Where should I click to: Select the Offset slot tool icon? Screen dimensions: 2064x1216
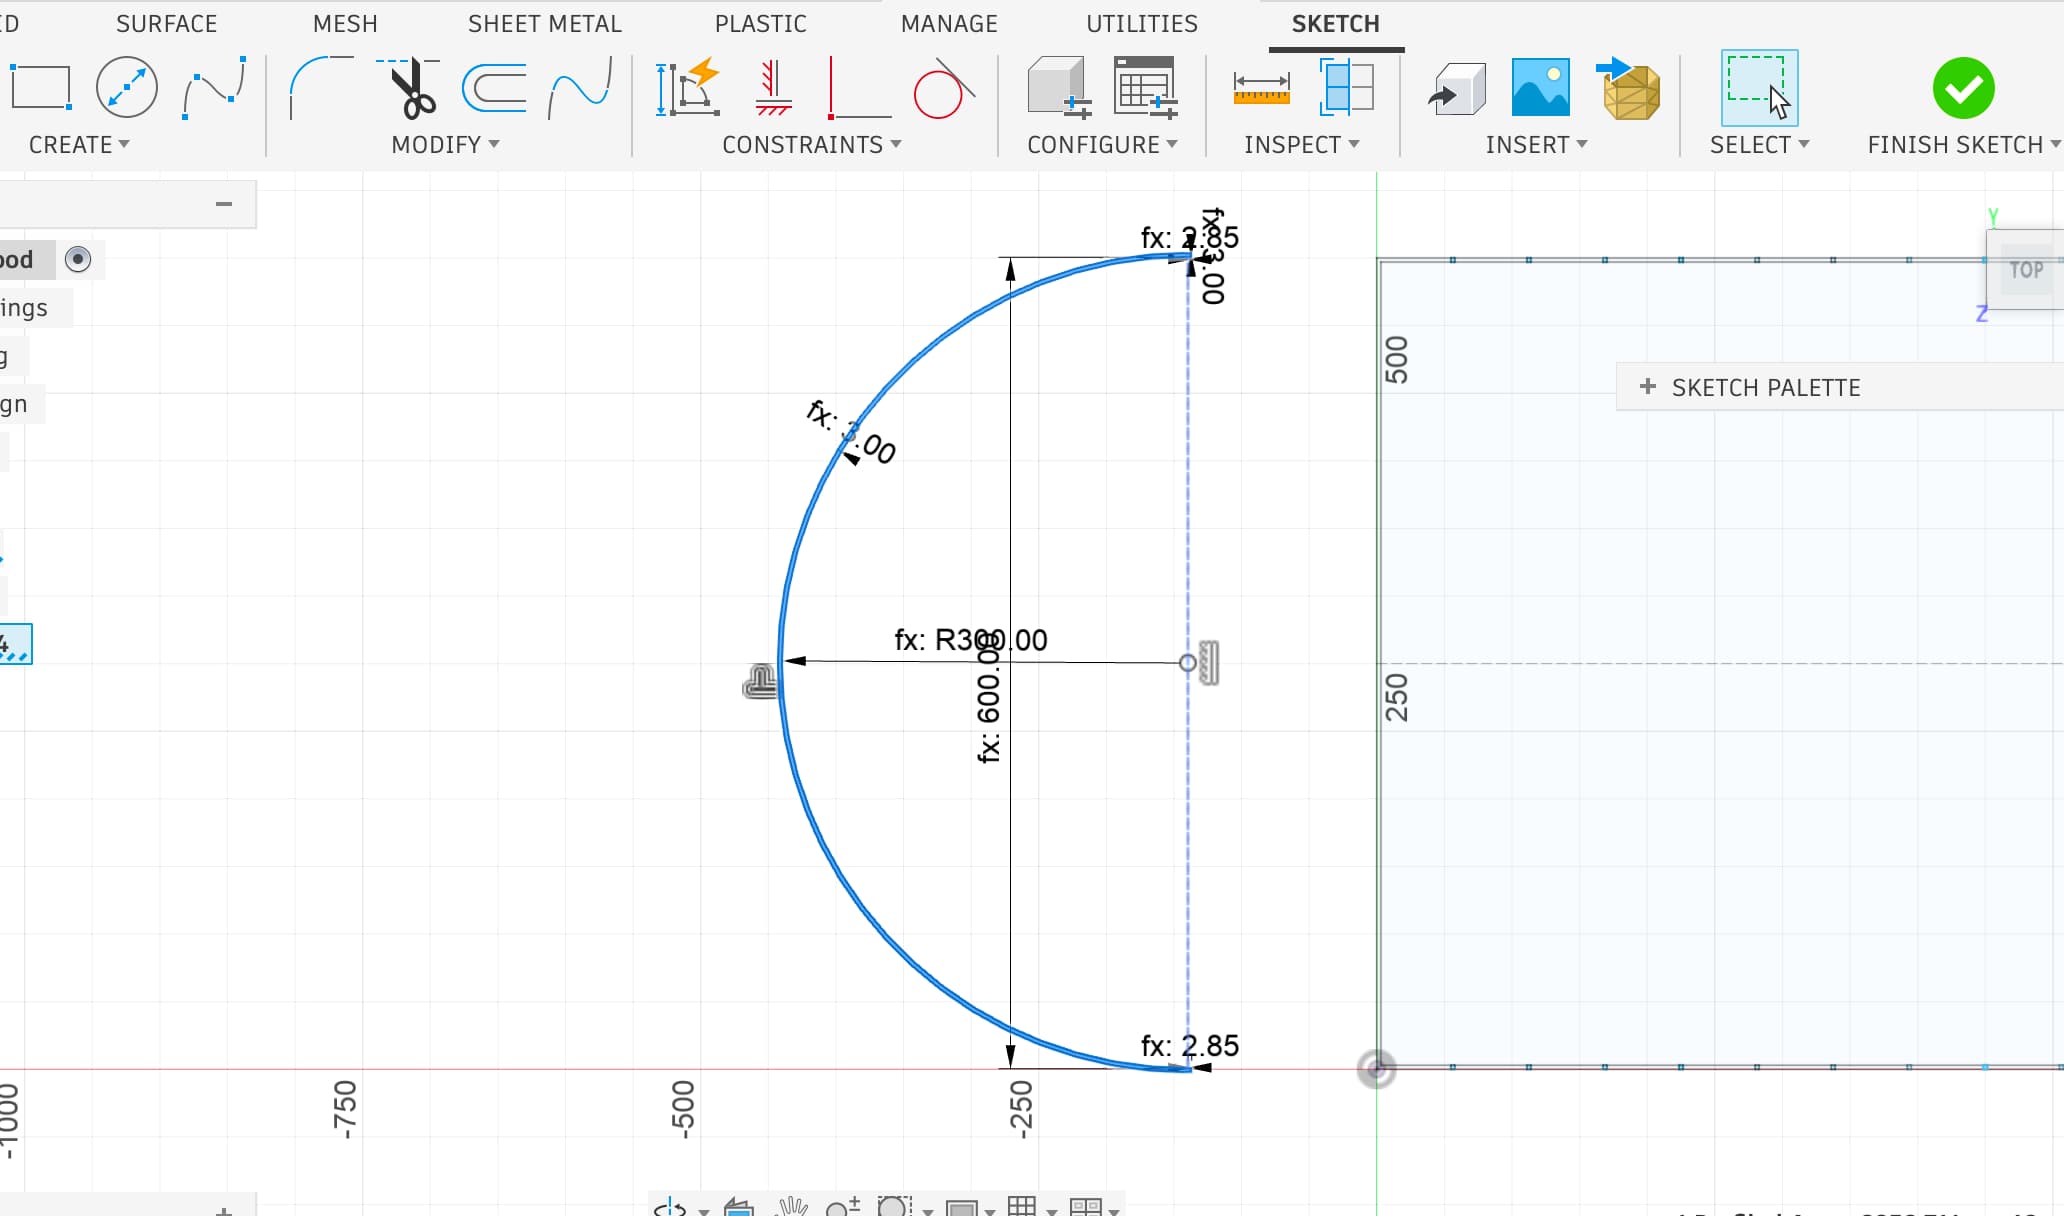pos(495,89)
